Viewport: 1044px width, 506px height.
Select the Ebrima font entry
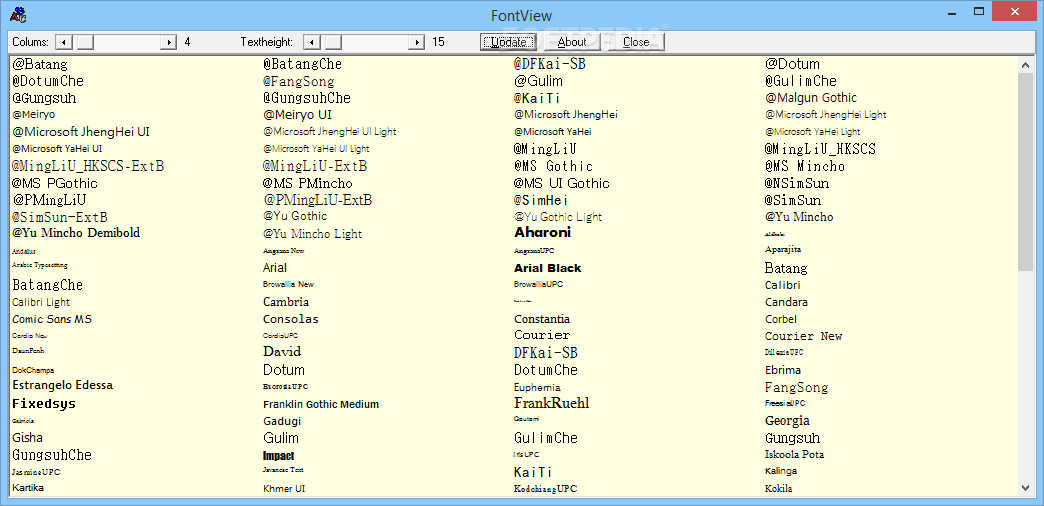[783, 370]
